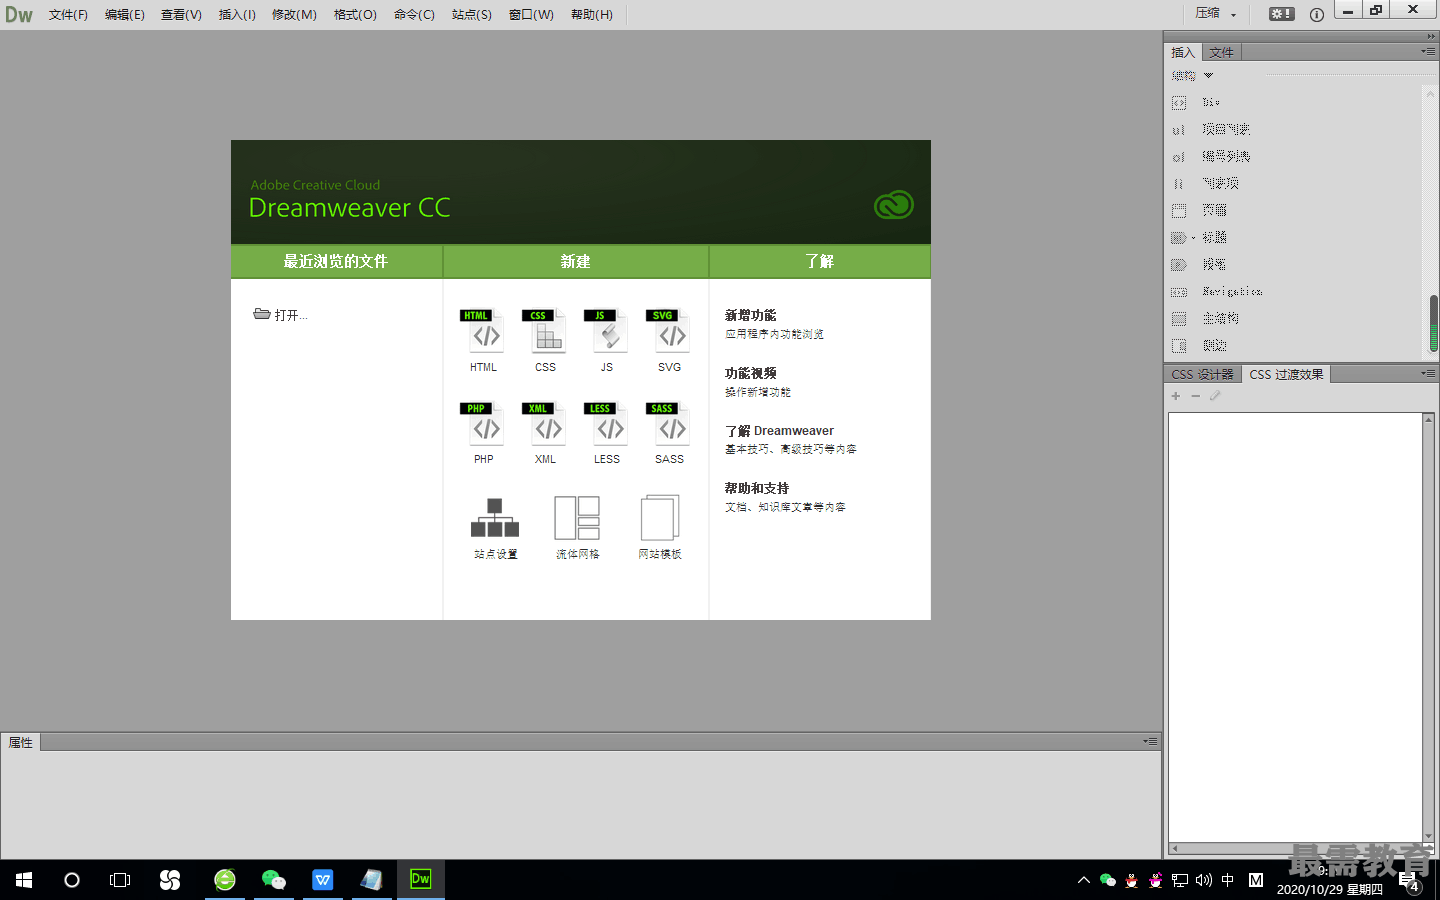Screen dimensions: 1440x900
Task: Create a new XML file
Action: pos(546,432)
